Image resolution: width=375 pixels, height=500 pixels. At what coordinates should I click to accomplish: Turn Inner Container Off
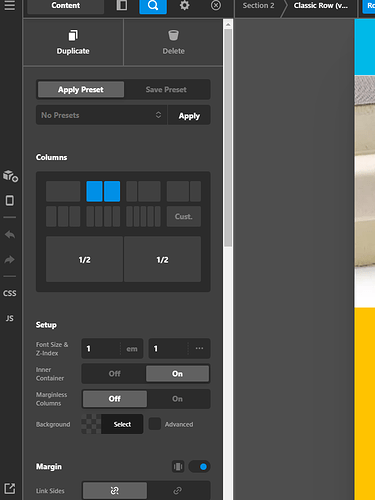point(114,374)
